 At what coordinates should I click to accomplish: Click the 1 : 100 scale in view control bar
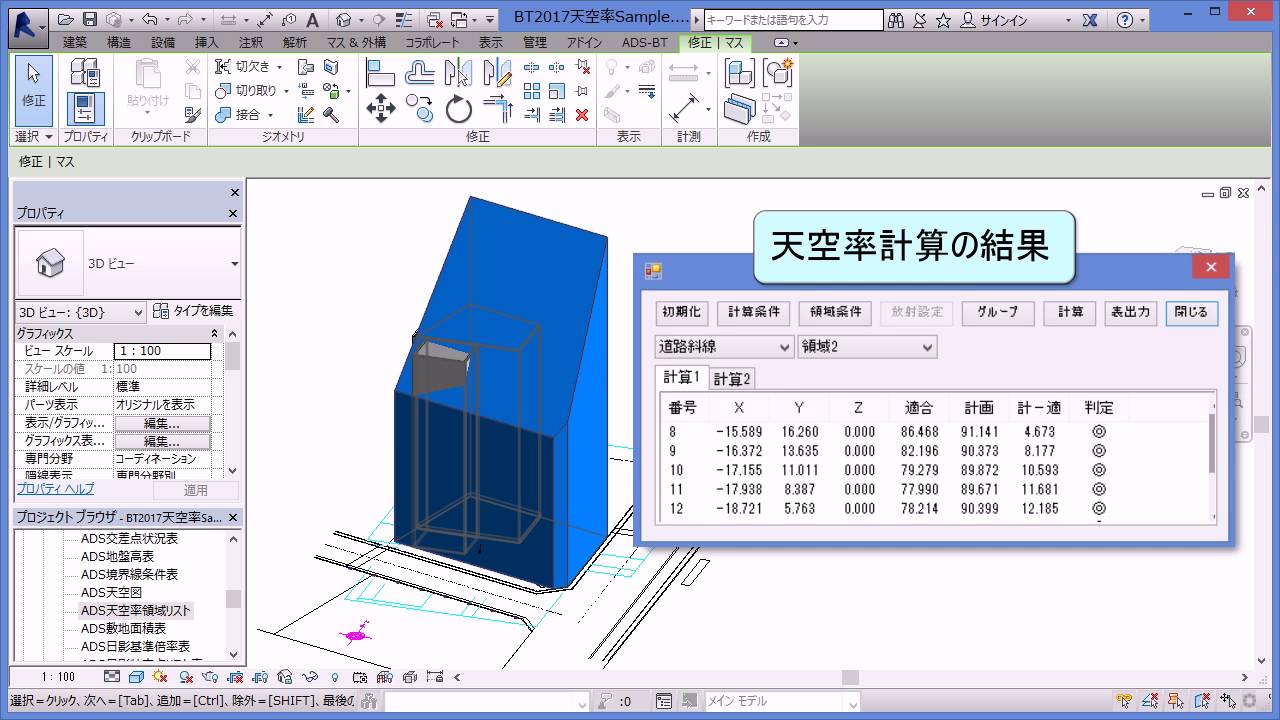point(57,677)
